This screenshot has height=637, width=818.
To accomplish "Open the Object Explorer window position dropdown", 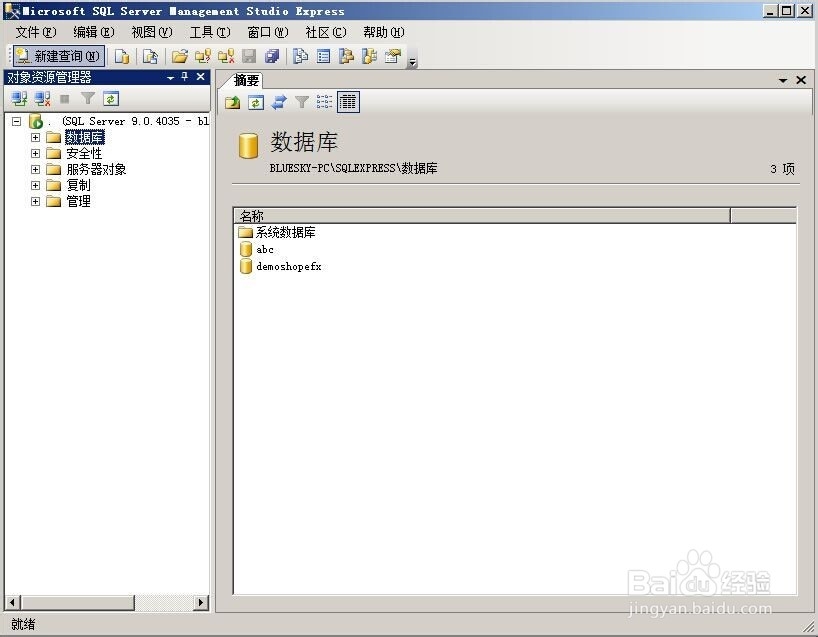I will pos(171,78).
